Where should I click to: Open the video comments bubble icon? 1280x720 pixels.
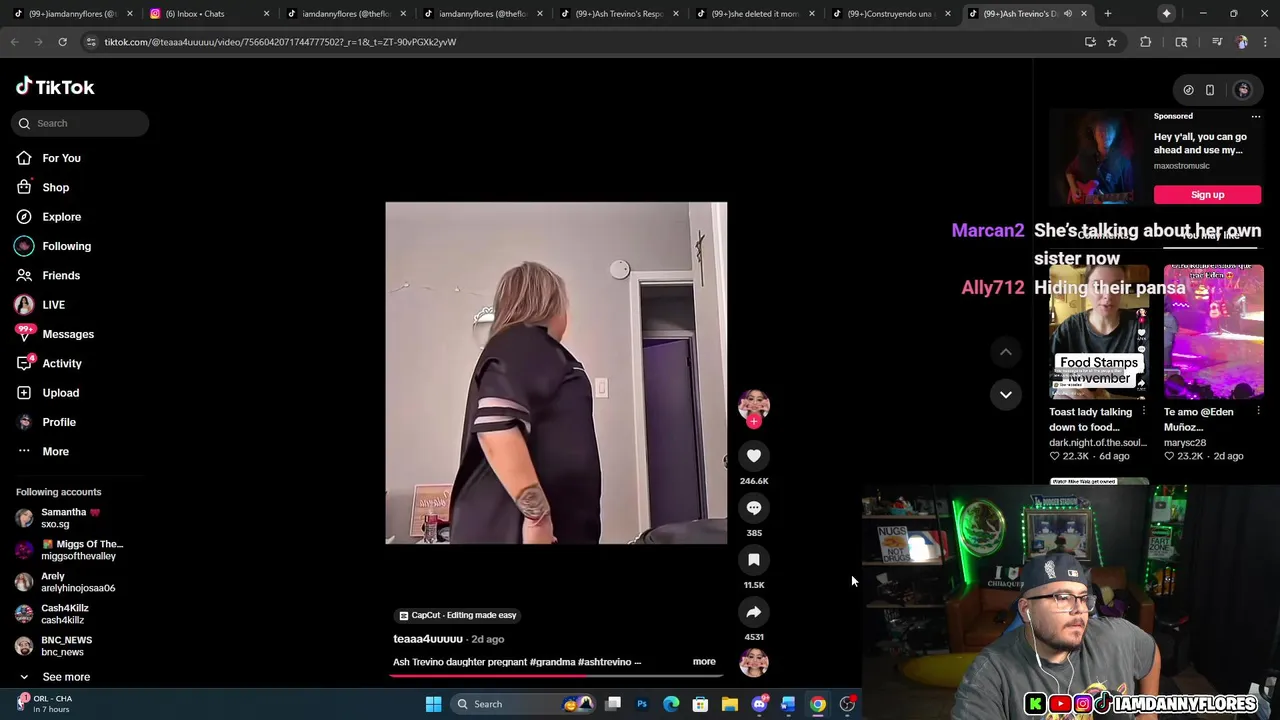[754, 508]
